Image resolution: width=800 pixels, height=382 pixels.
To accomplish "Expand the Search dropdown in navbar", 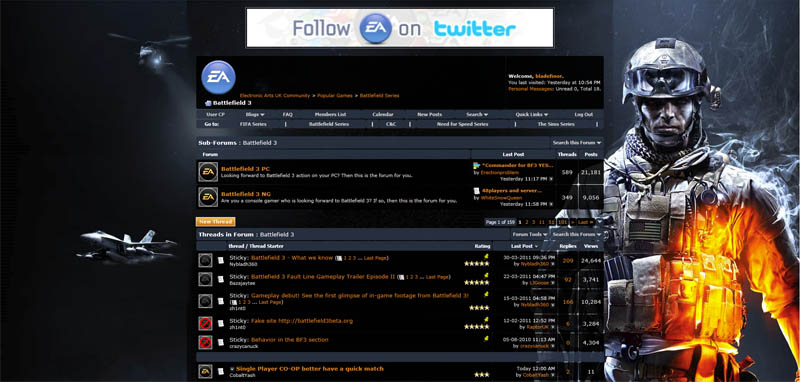I will tap(477, 114).
